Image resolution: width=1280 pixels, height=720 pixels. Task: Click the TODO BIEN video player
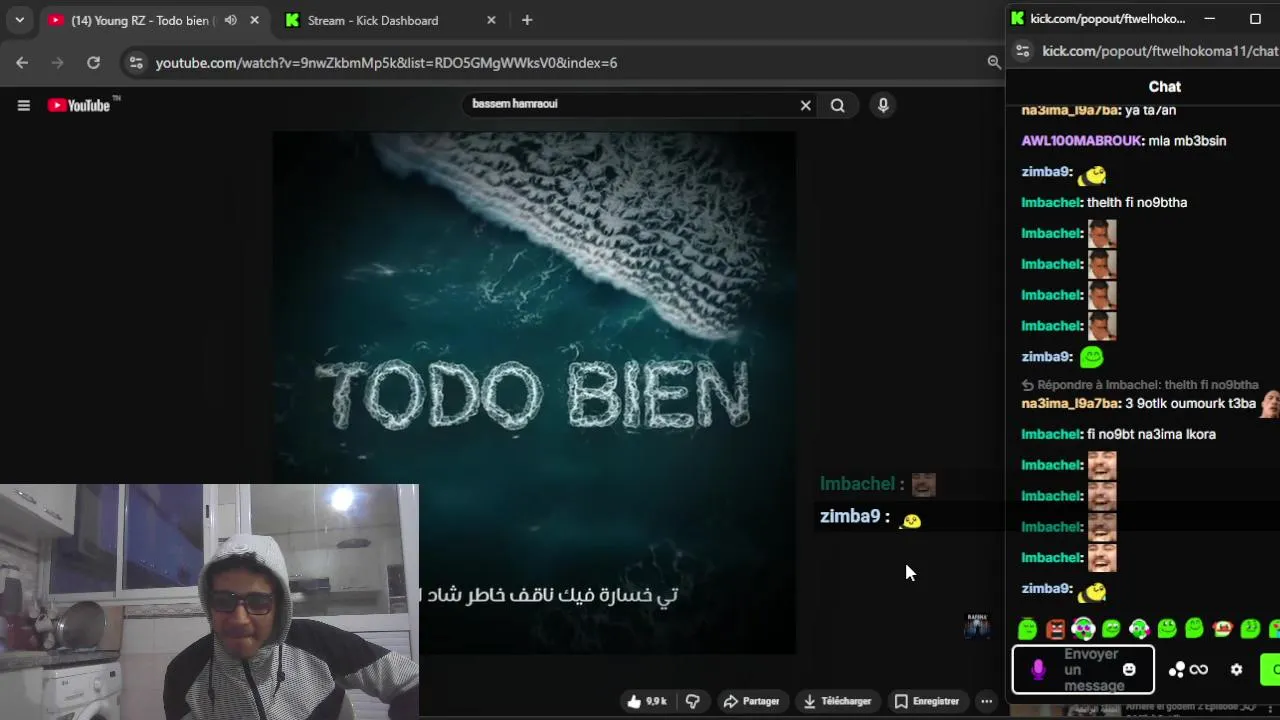[535, 392]
